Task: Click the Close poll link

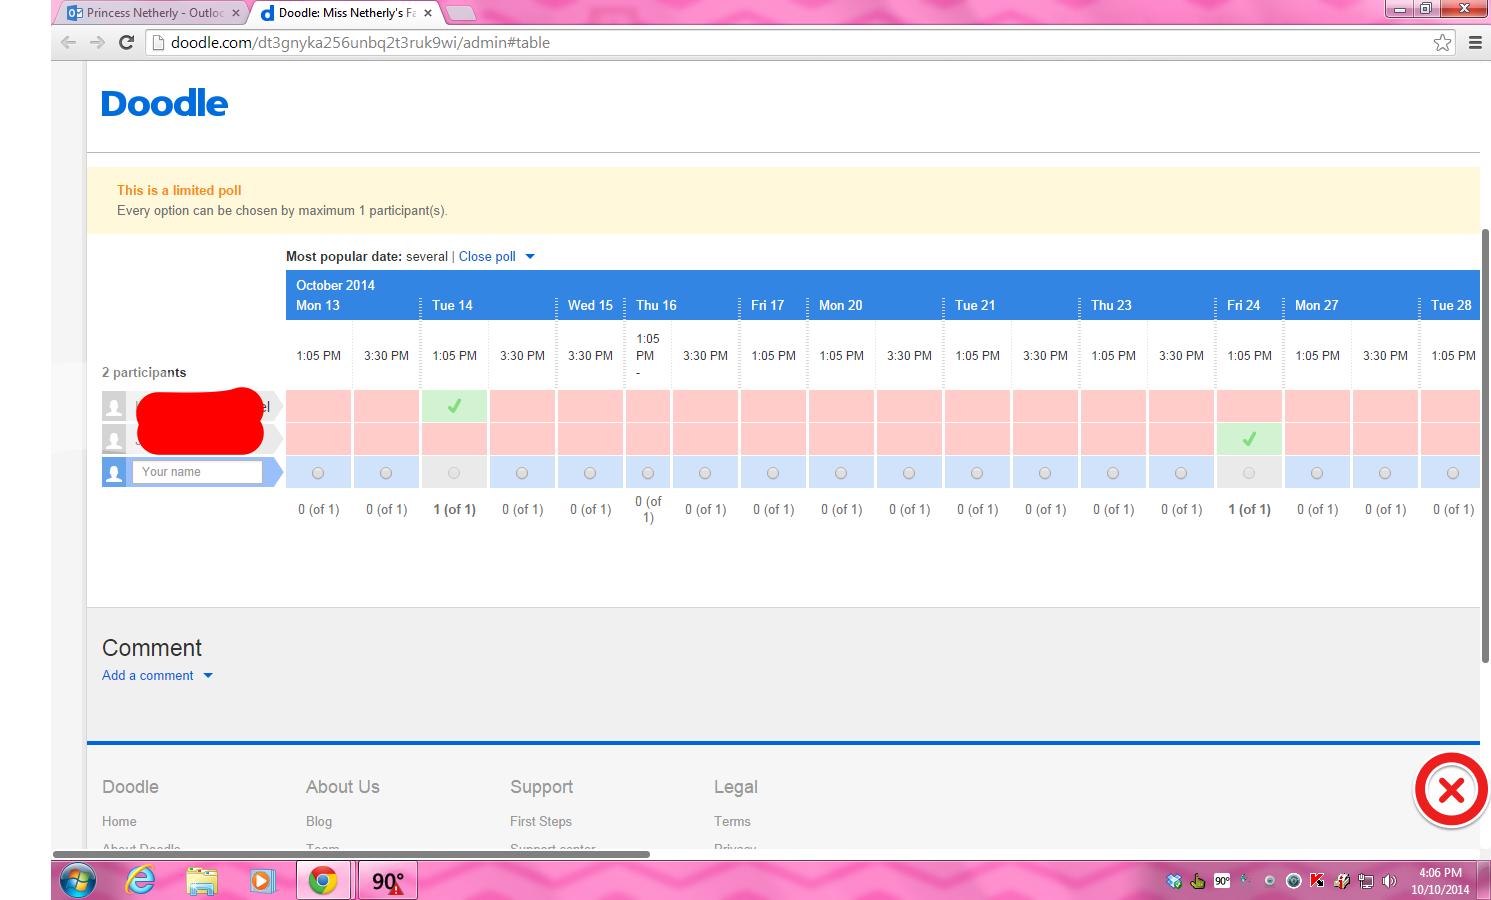Action: (487, 257)
